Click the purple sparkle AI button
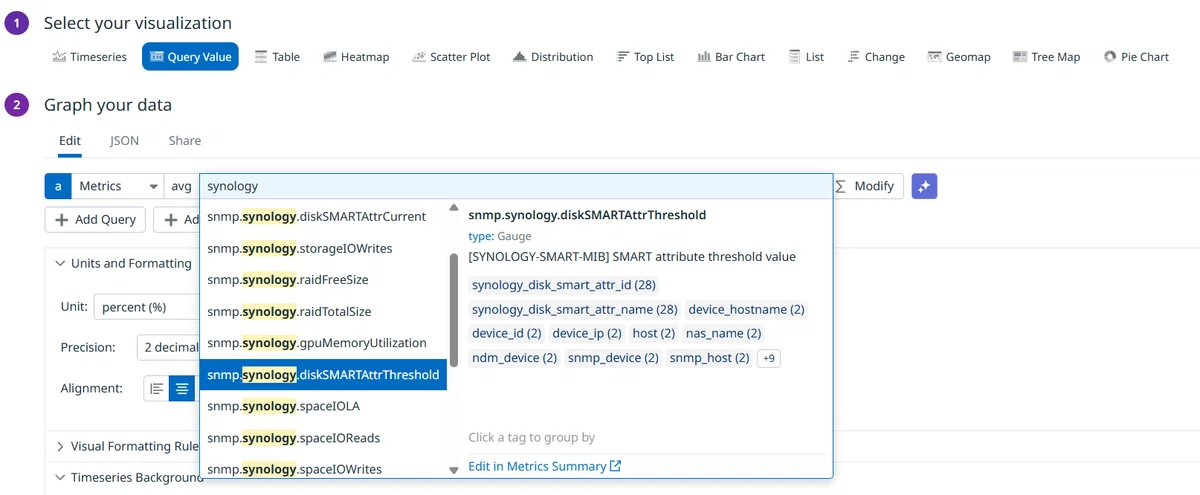This screenshot has height=495, width=1200. pyautogui.click(x=924, y=186)
